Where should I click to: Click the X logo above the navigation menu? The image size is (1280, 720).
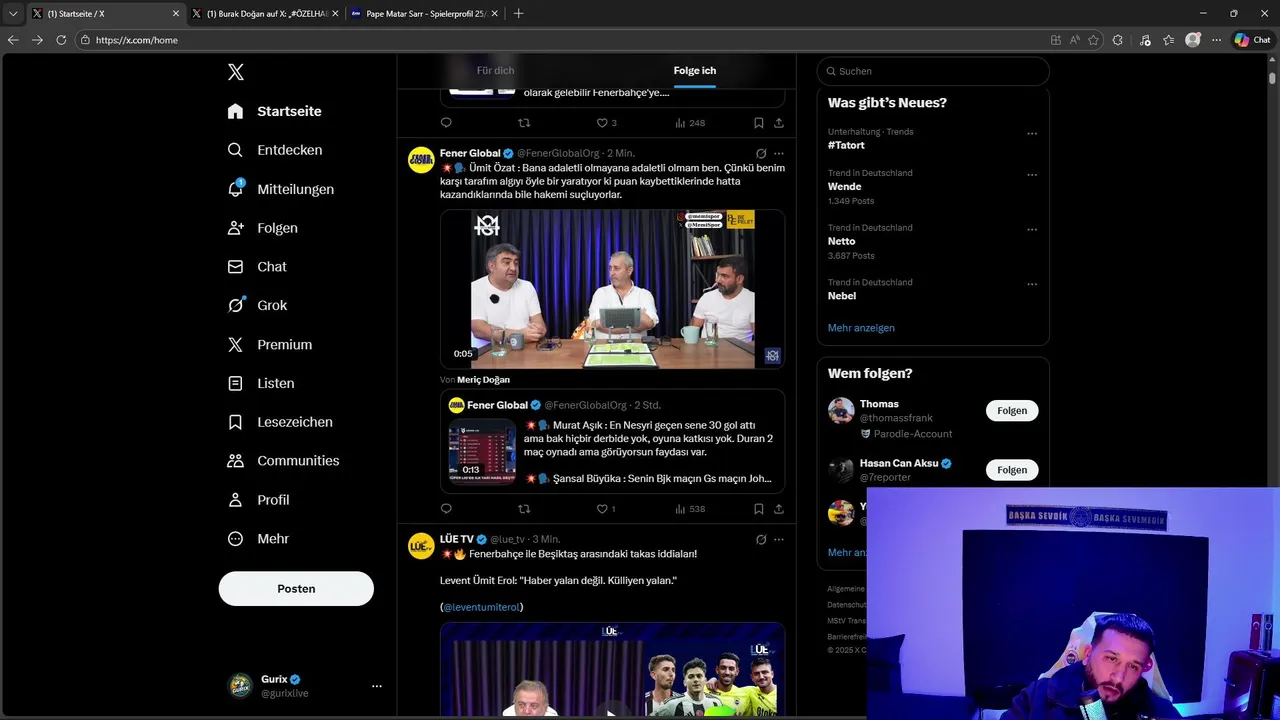(236, 72)
